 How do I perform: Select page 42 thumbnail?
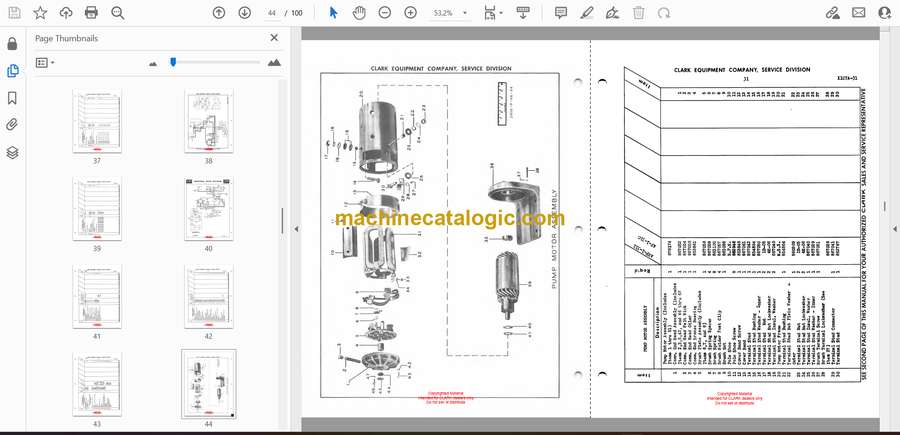208,297
